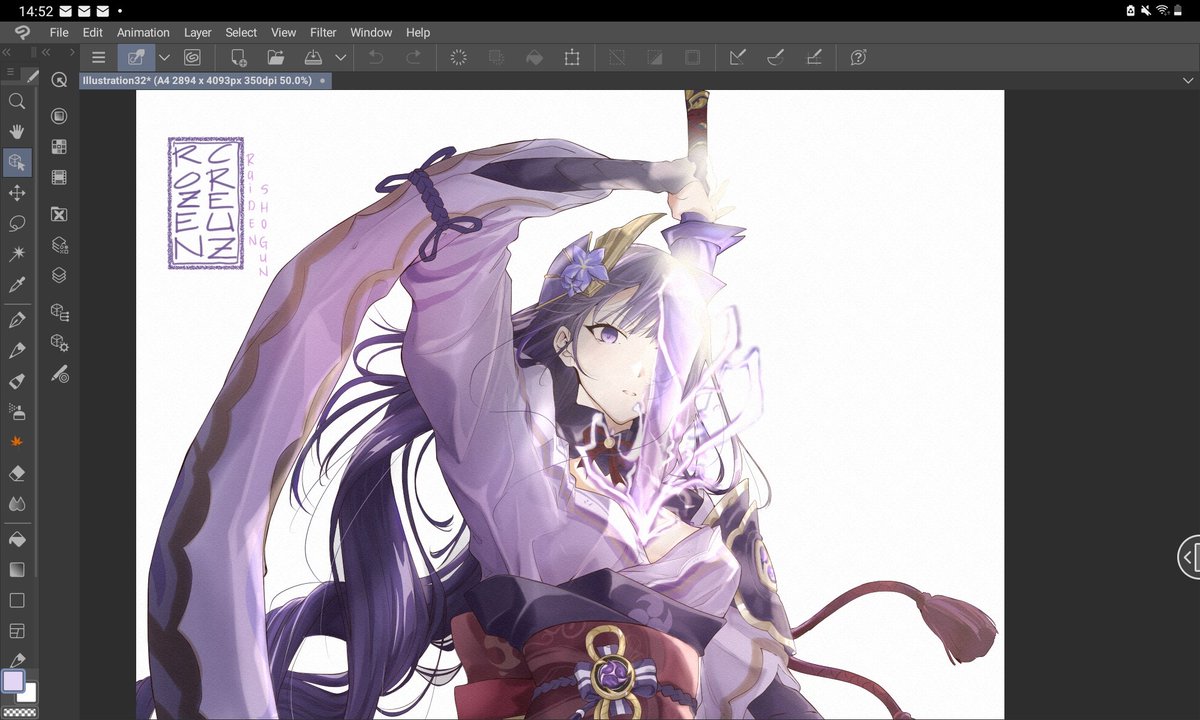Select the Blend tool
The width and height of the screenshot is (1200, 720).
17,503
